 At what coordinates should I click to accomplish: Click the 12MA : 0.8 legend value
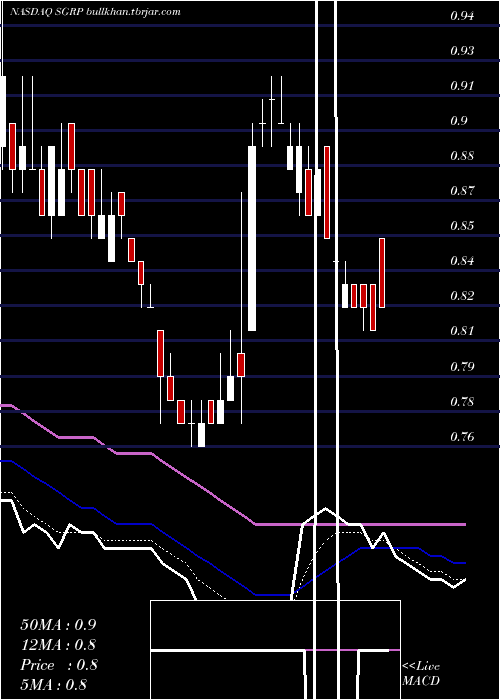[x=58, y=645]
